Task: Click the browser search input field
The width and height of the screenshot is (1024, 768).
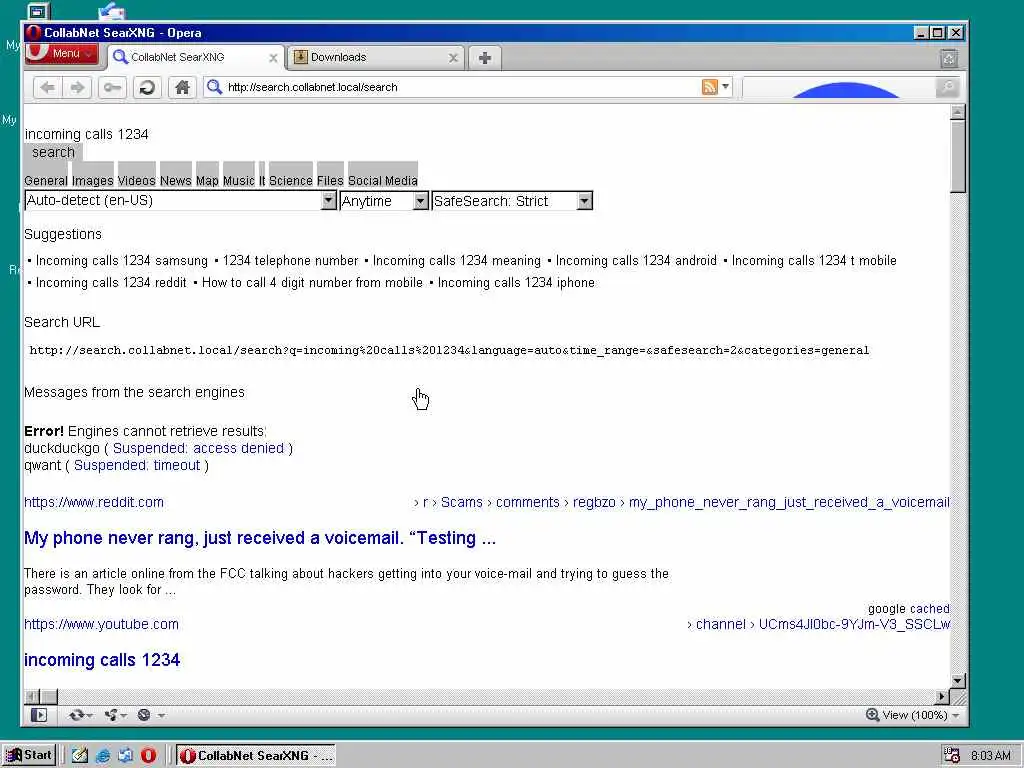Action: point(839,87)
